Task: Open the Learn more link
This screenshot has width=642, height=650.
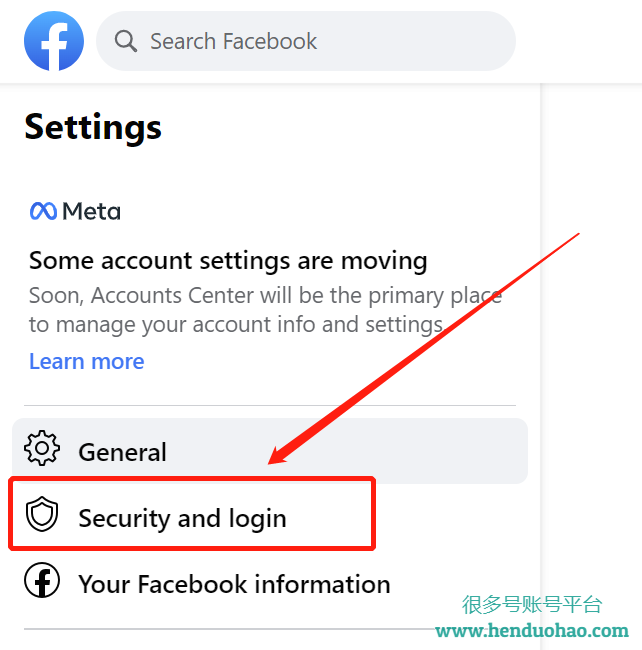Action: [87, 361]
